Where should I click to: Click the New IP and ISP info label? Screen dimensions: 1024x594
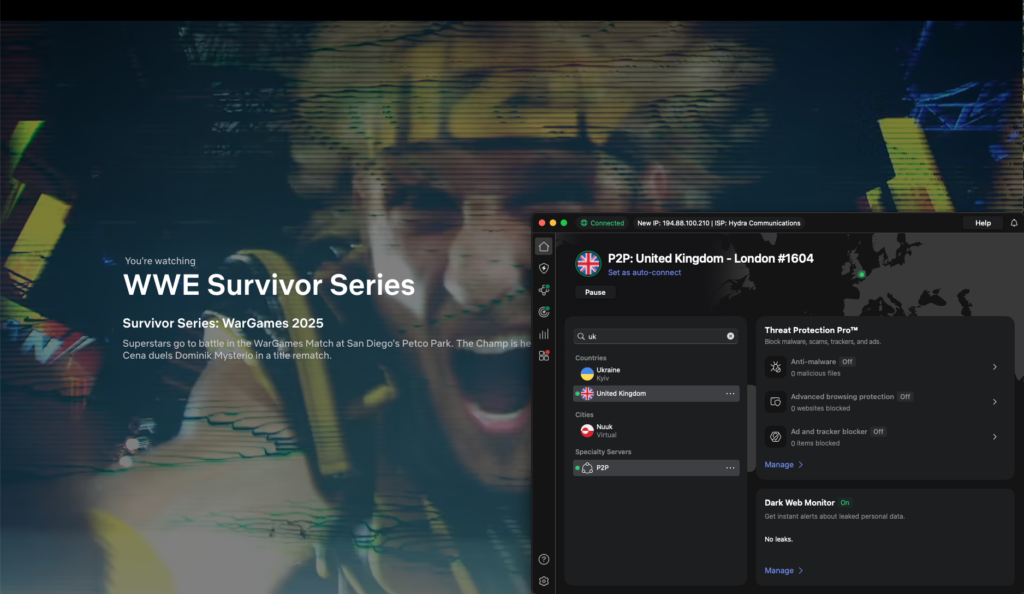pyautogui.click(x=718, y=223)
